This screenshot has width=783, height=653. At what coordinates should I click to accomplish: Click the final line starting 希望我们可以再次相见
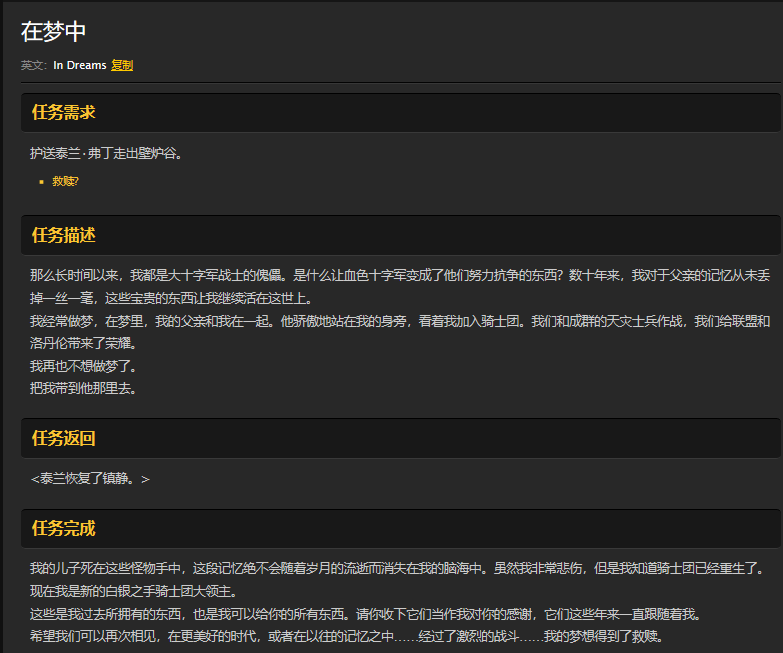pyautogui.click(x=347, y=636)
